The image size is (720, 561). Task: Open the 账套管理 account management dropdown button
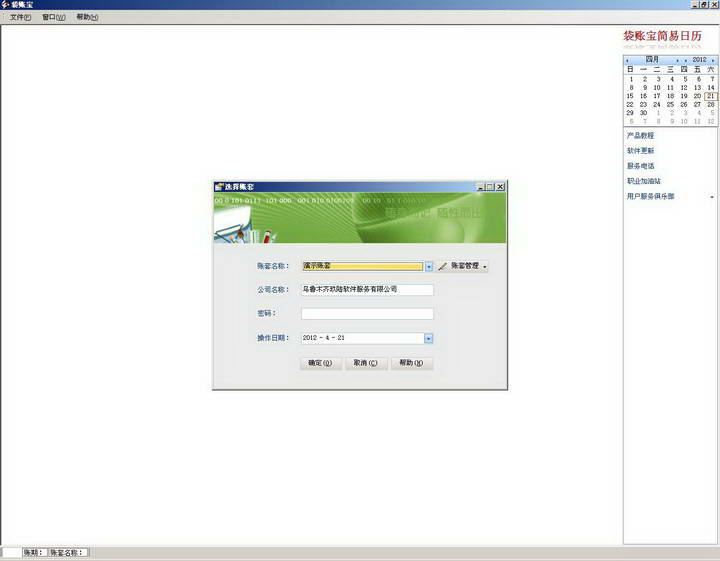(463, 267)
